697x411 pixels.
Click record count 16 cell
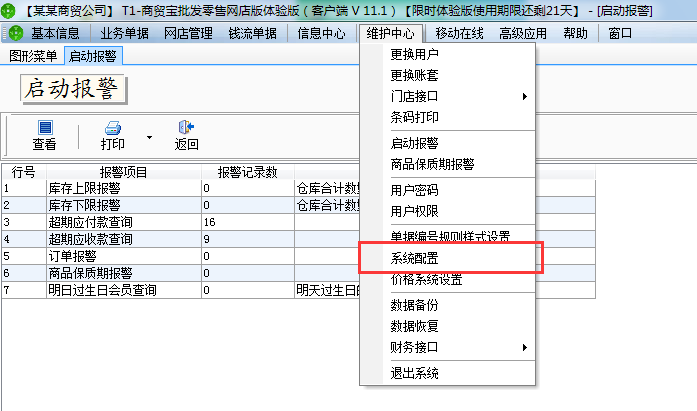(x=248, y=222)
